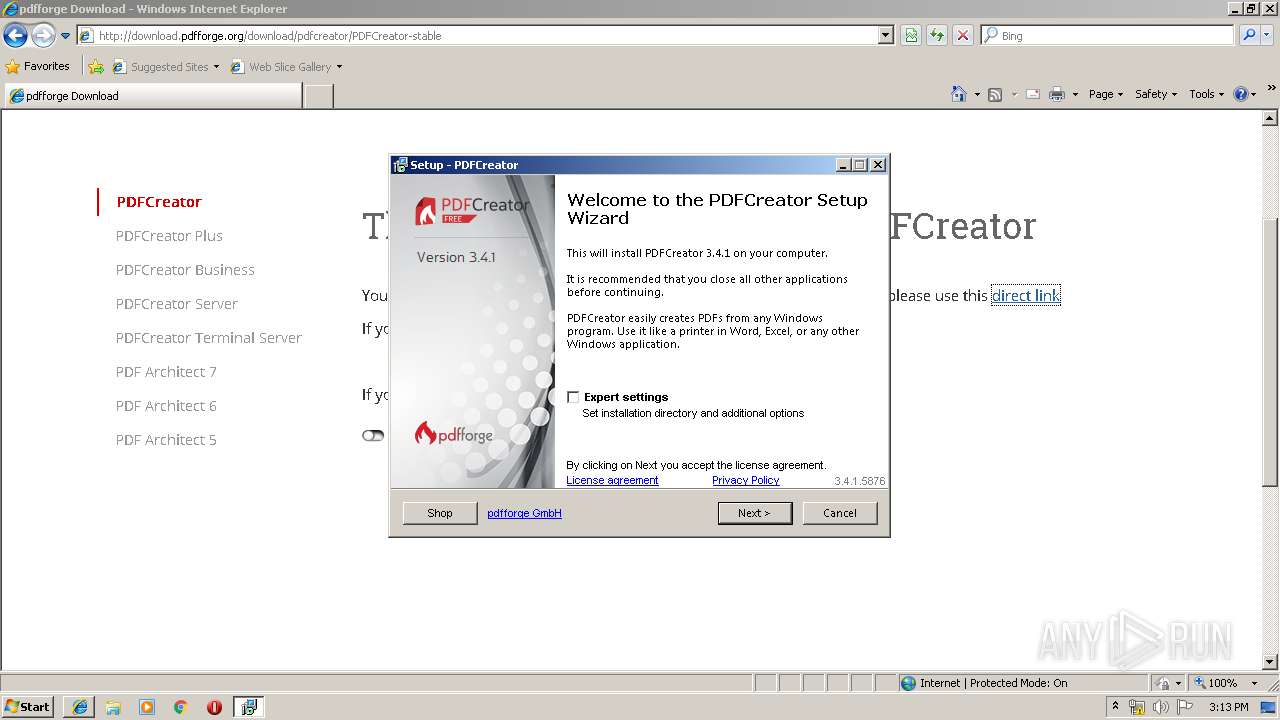
Task: Open the Web Slice Gallery link
Action: [x=287, y=67]
